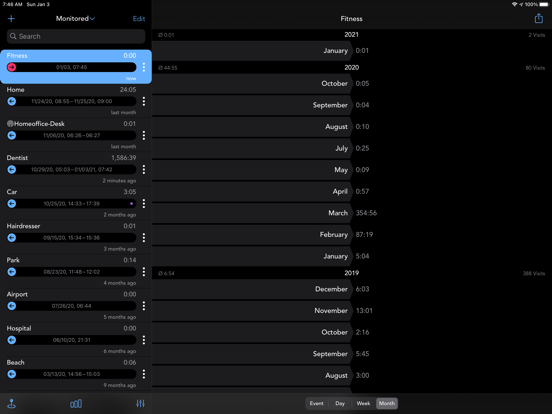Screen dimensions: 552x414
Task: Tap the share icon for Fitness
Action: 539,18
